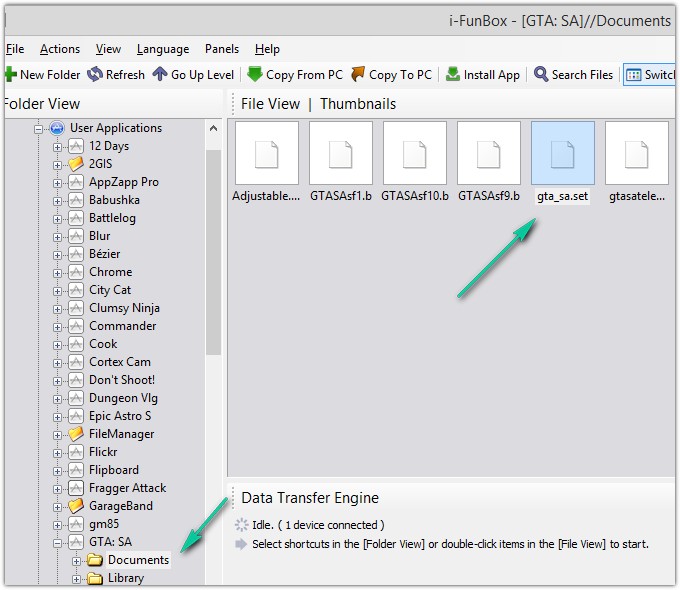Expand the 12 Days tree node

pyautogui.click(x=57, y=147)
